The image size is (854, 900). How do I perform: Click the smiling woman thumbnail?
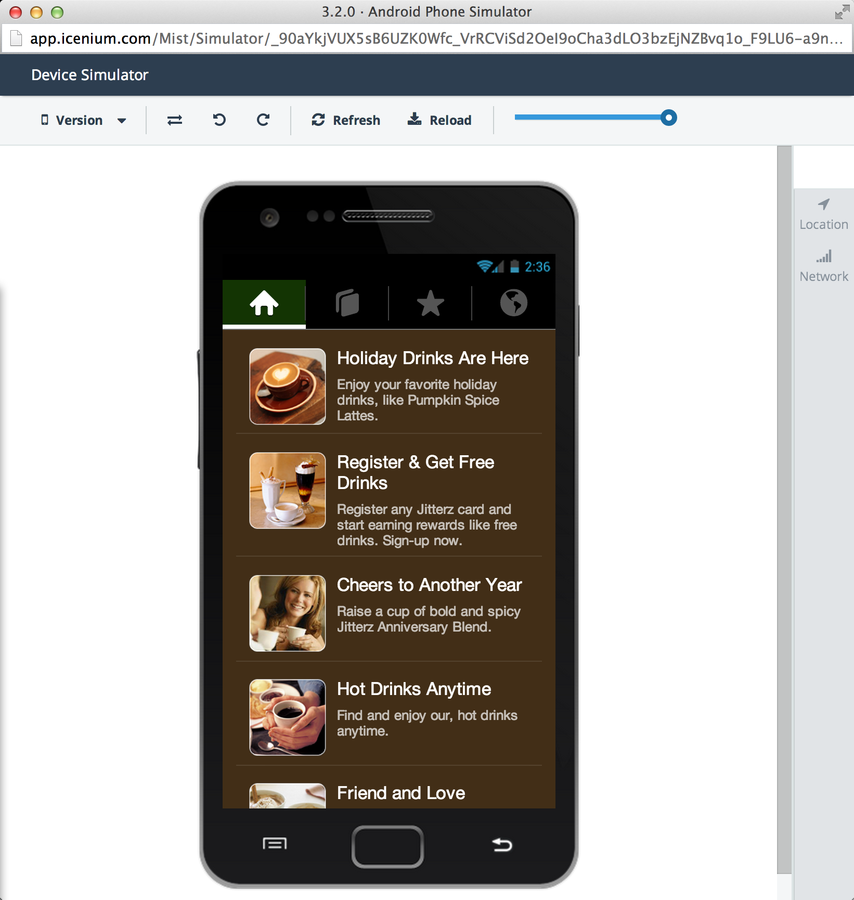point(288,614)
